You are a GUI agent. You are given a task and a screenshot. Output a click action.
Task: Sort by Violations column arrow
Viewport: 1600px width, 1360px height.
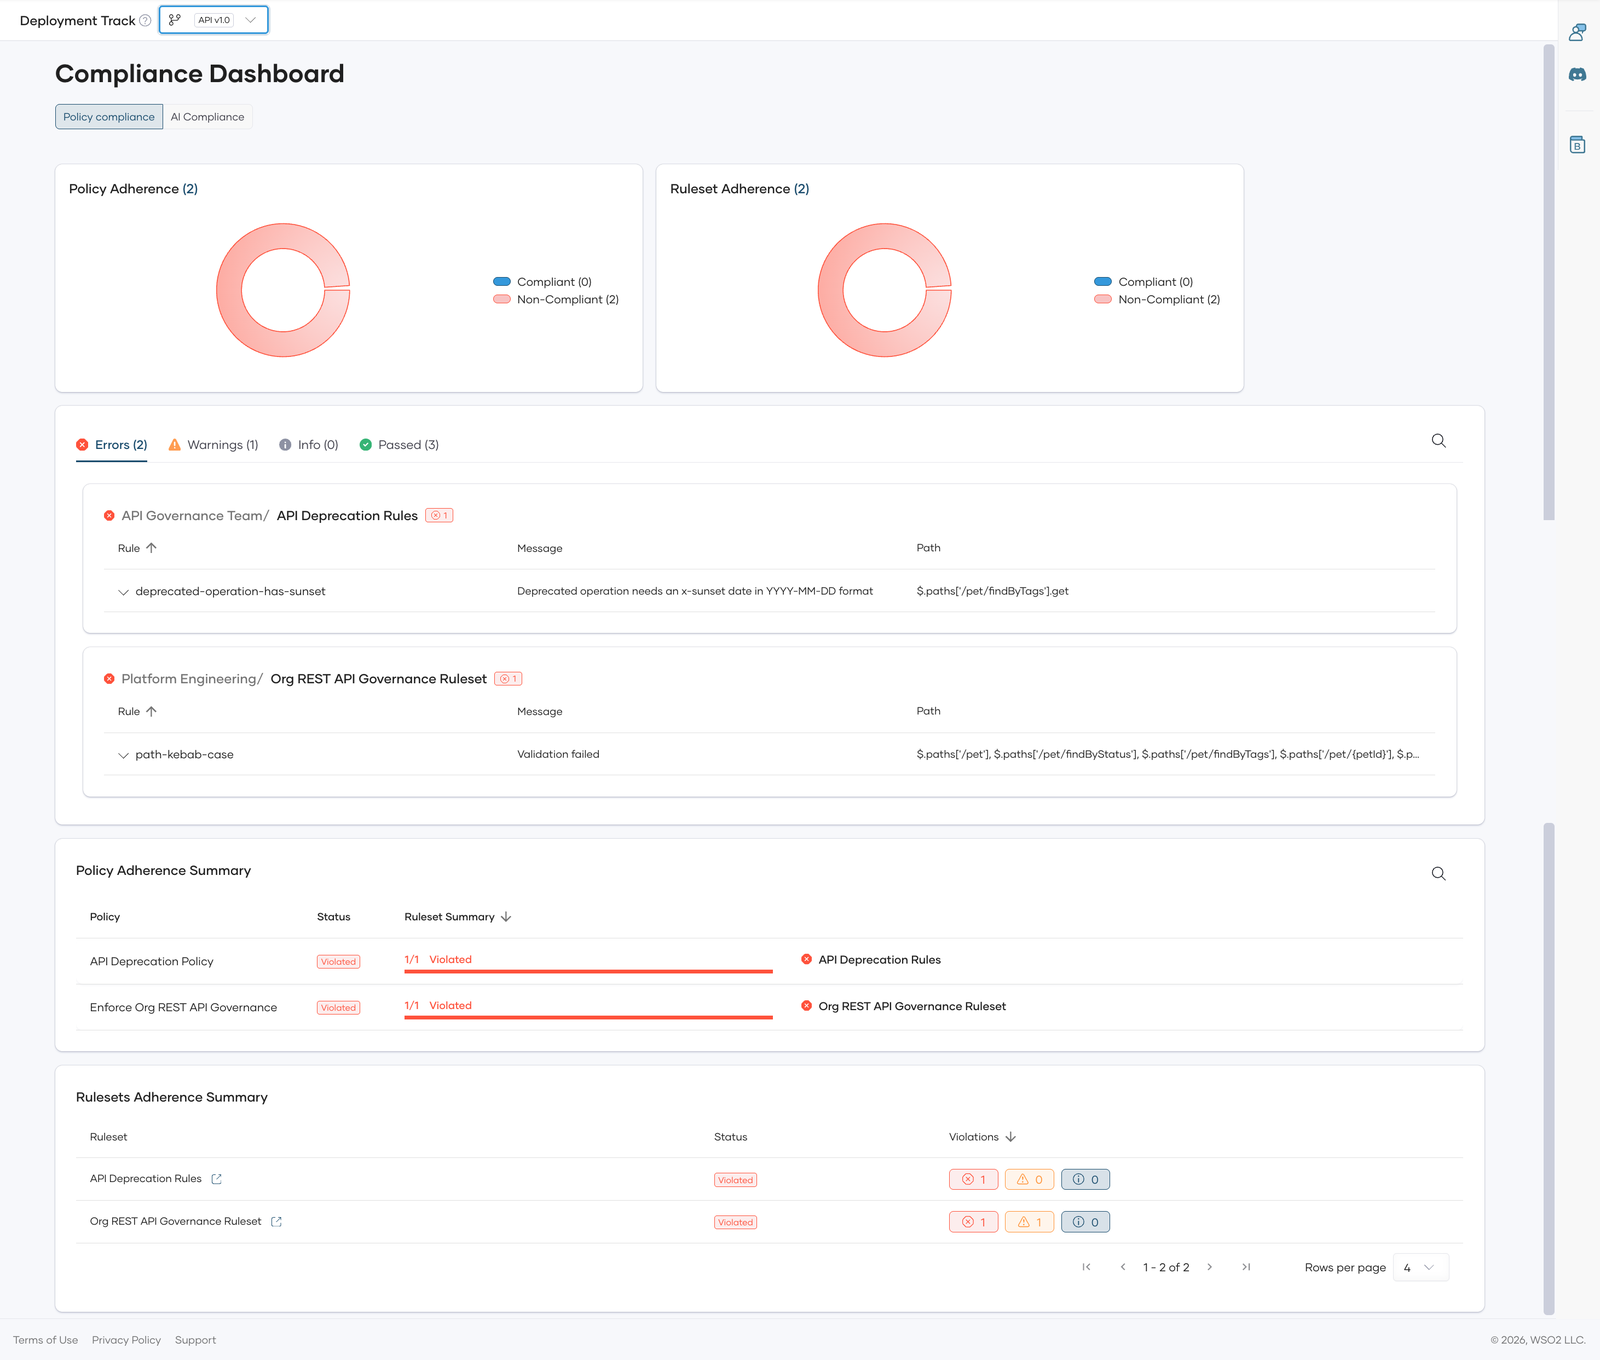(x=1010, y=1137)
